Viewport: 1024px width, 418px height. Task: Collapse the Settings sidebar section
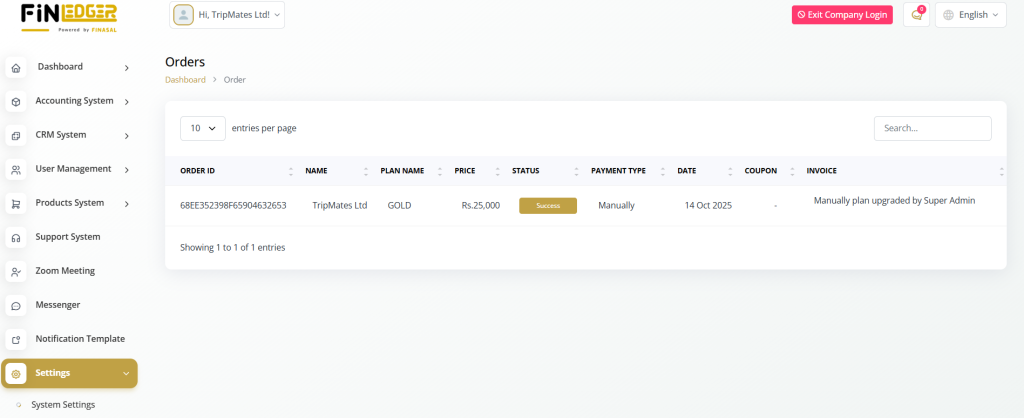[69, 373]
